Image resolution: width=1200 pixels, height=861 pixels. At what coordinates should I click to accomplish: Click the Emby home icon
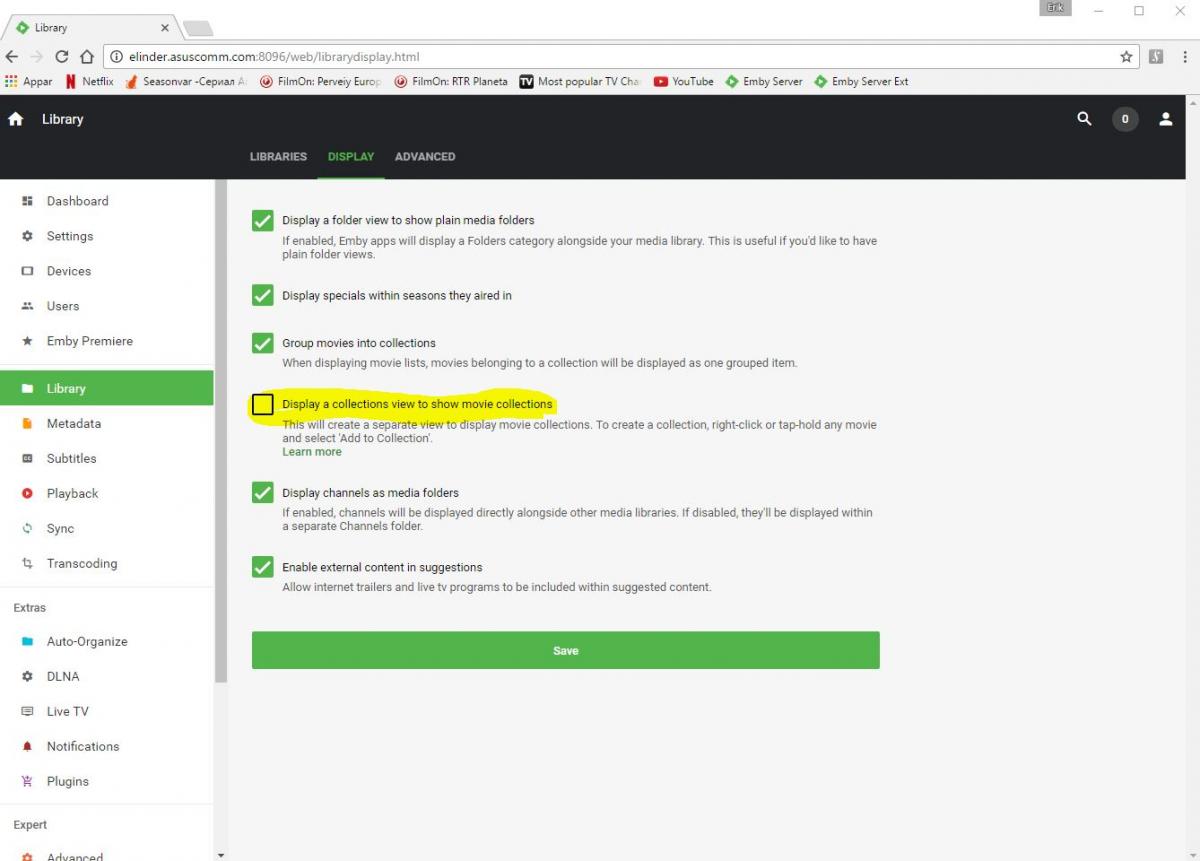[16, 119]
